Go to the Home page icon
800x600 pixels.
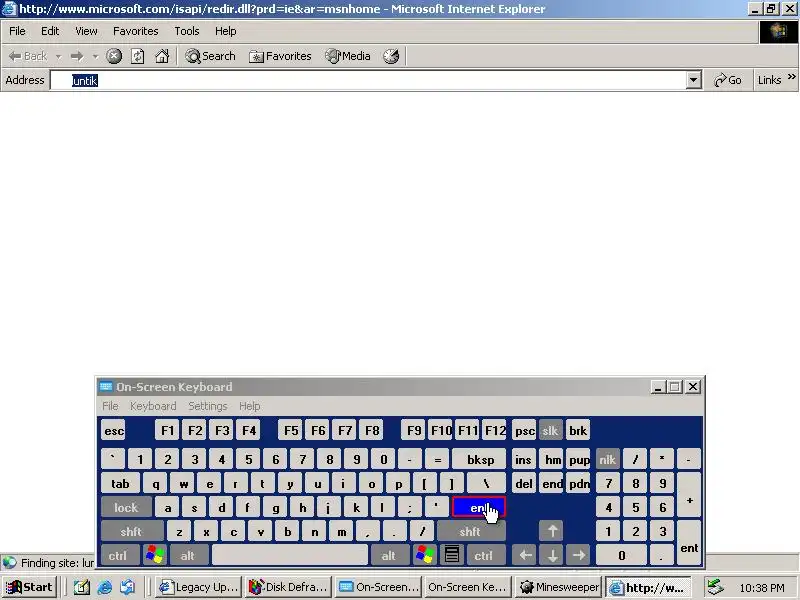162,56
